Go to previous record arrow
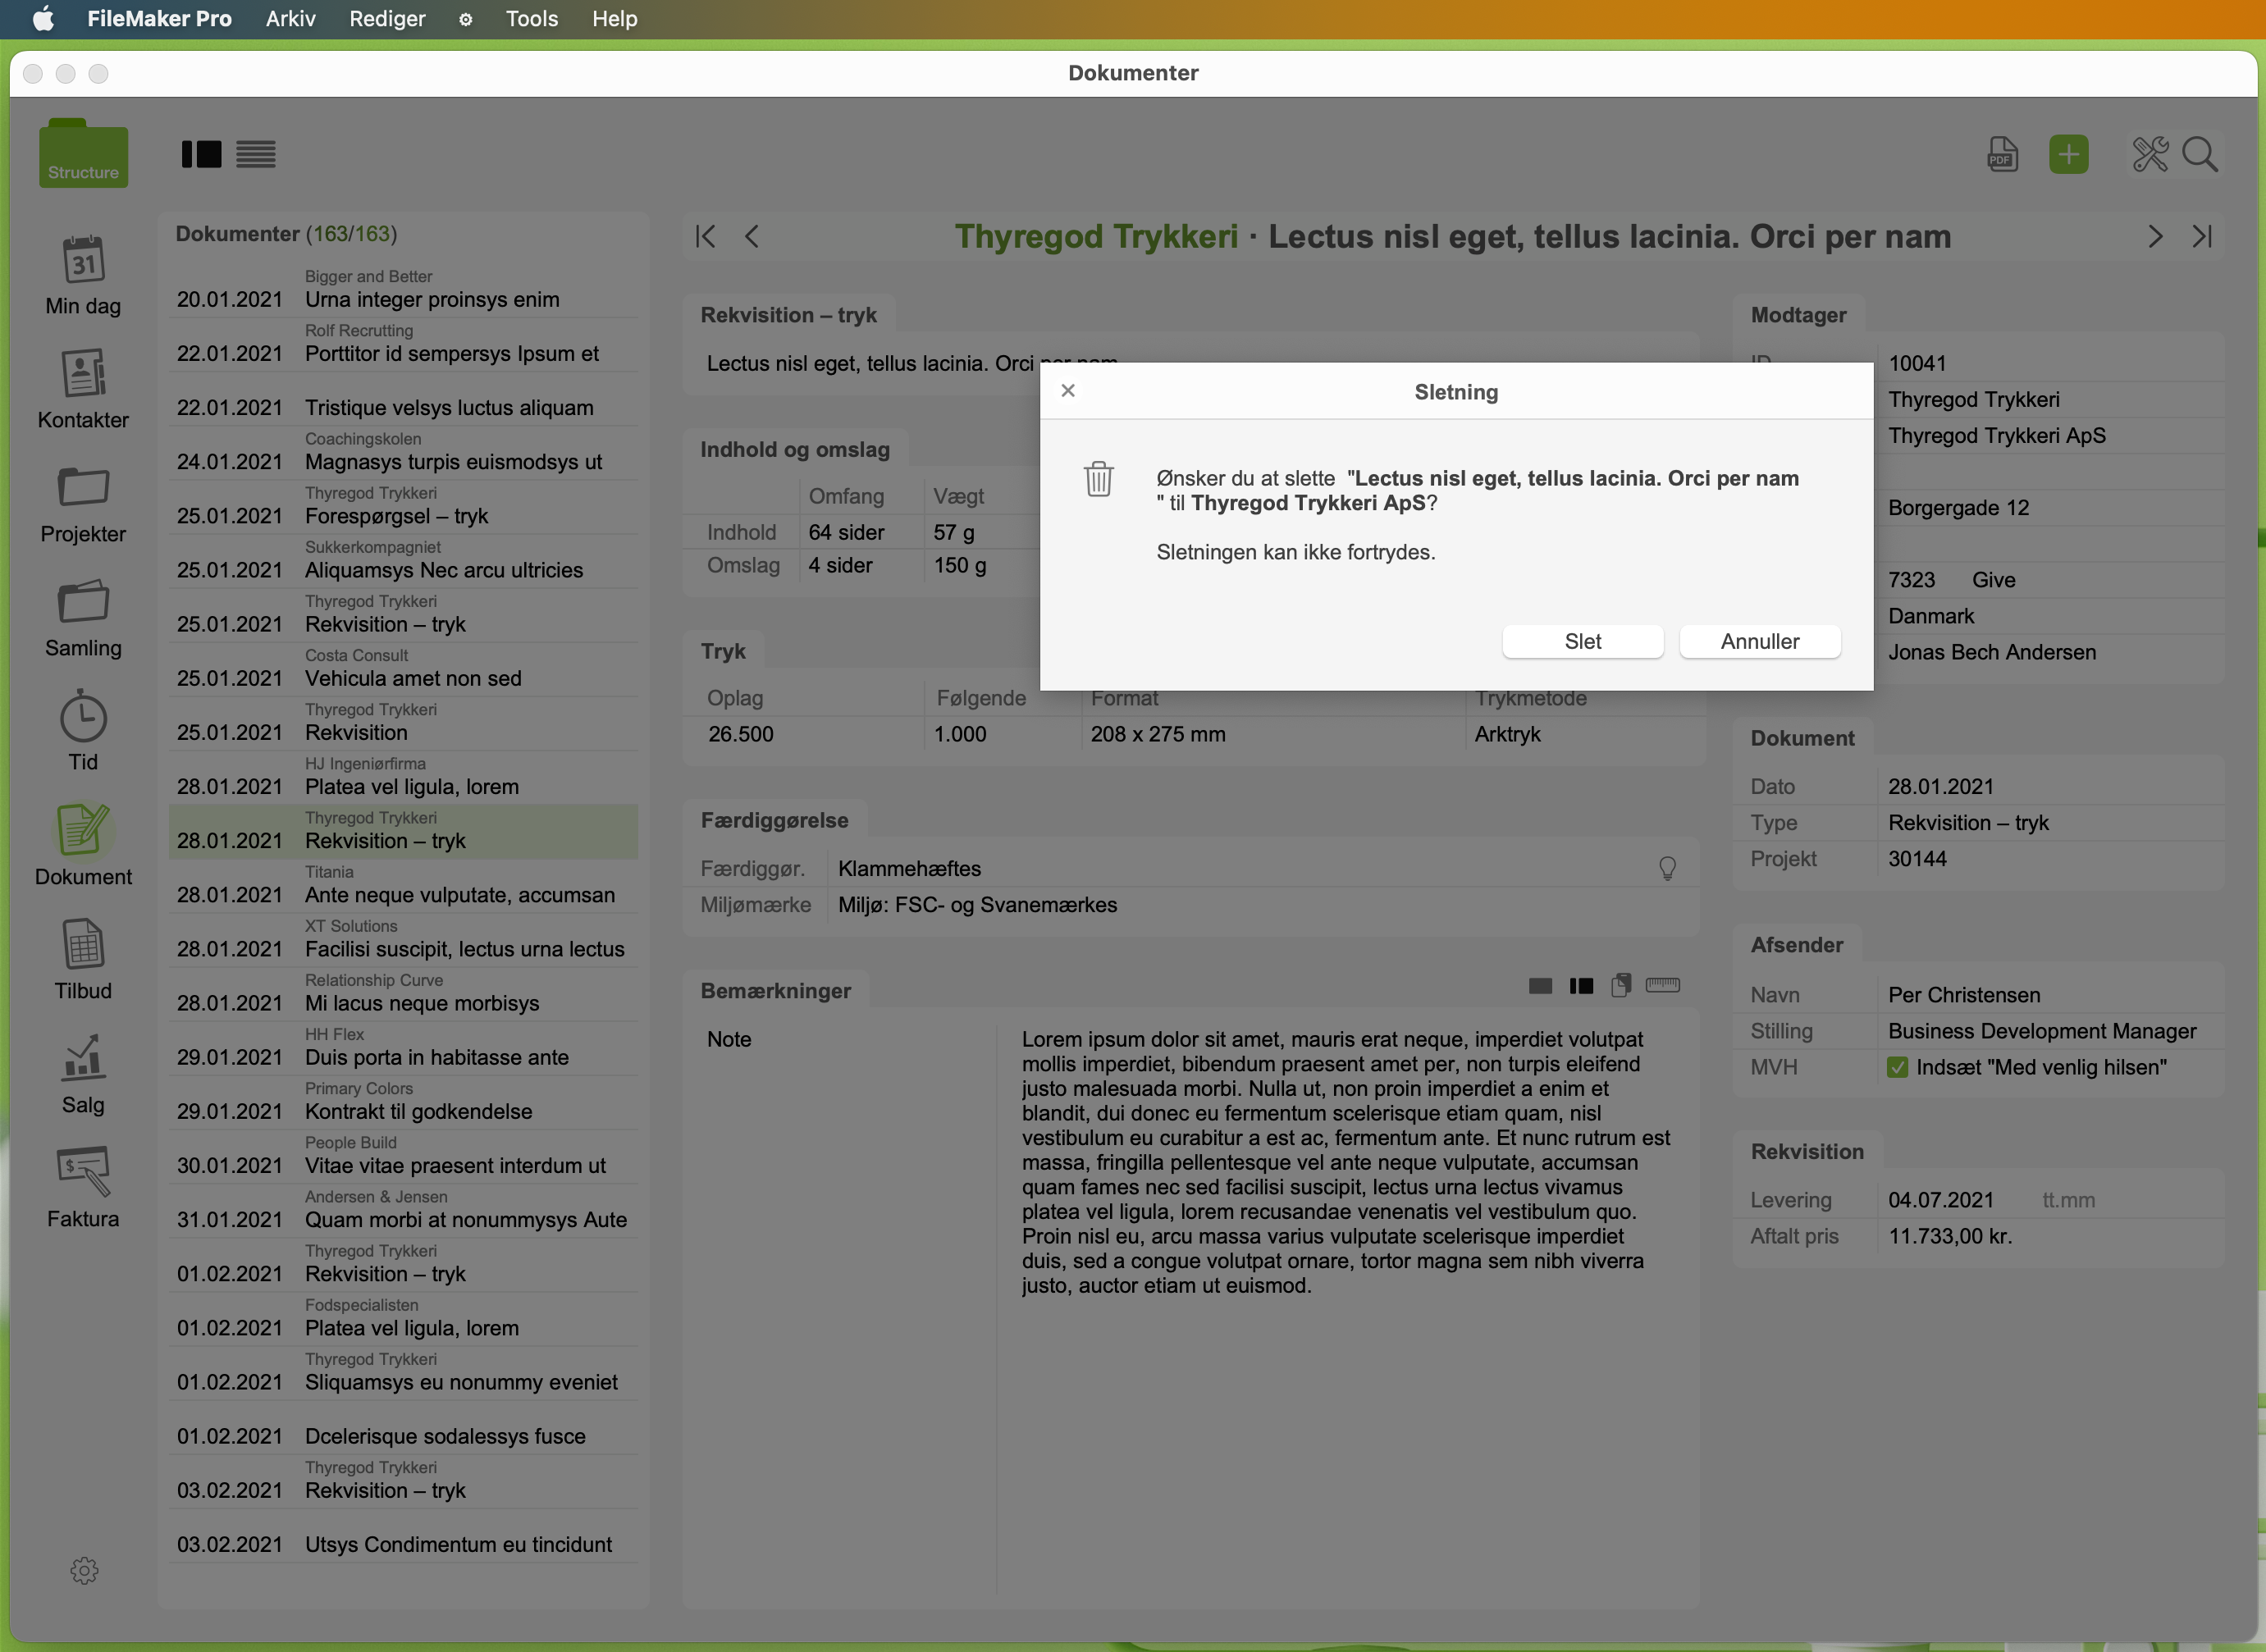The height and width of the screenshot is (1652, 2266). click(752, 236)
